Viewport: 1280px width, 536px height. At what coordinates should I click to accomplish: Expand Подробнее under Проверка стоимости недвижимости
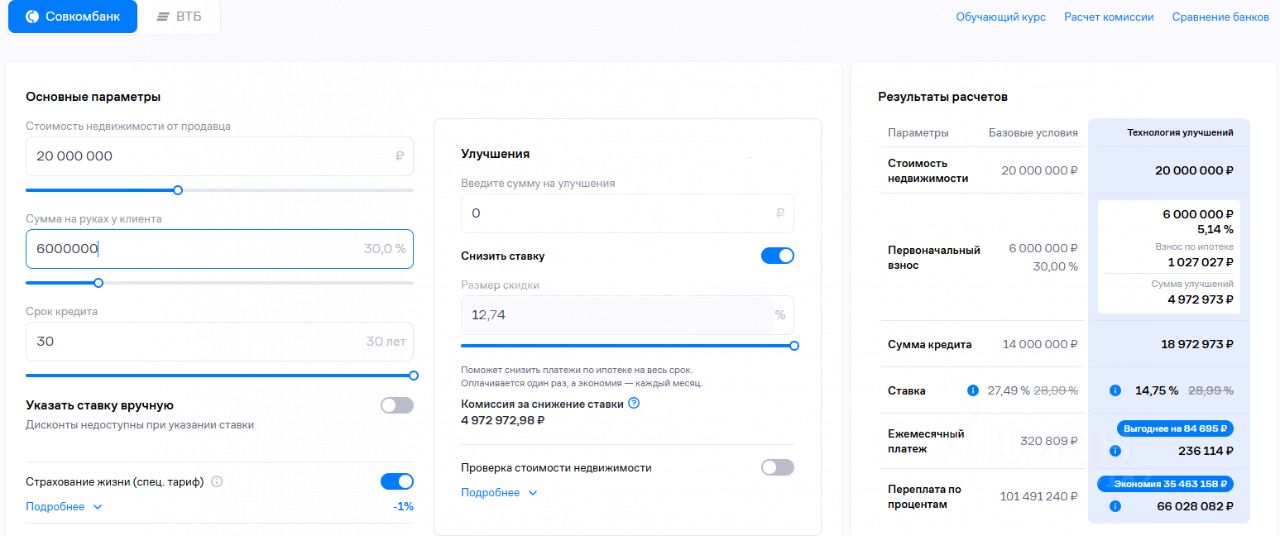coord(500,493)
